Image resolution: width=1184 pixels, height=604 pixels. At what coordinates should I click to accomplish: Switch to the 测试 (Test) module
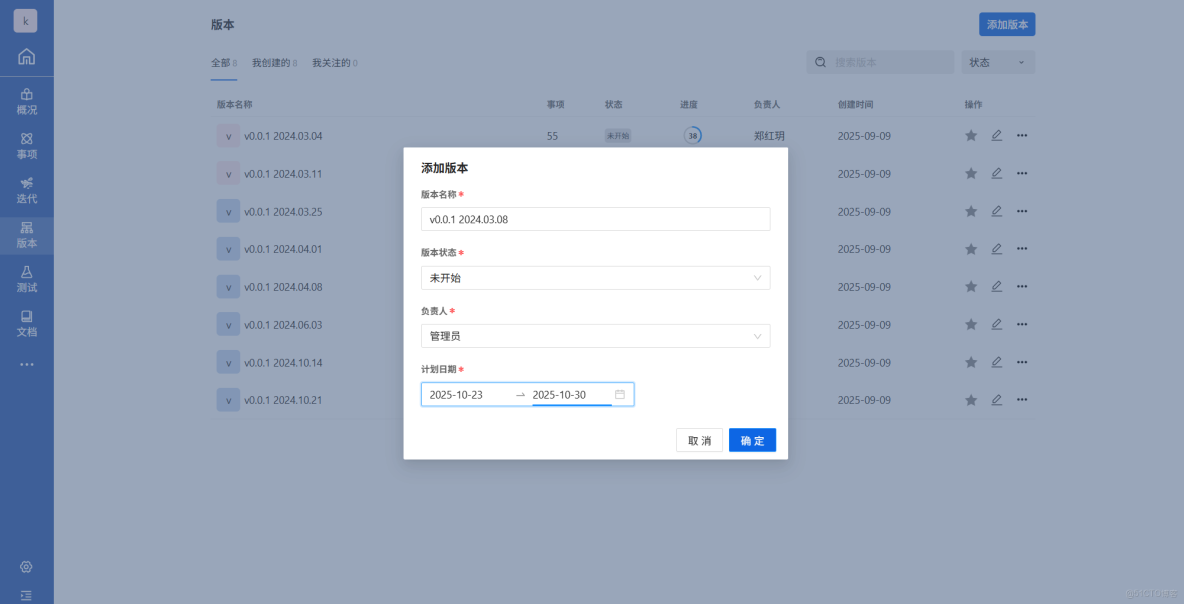[26, 279]
